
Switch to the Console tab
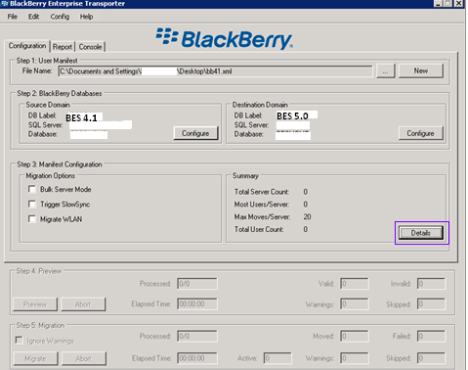(90, 47)
